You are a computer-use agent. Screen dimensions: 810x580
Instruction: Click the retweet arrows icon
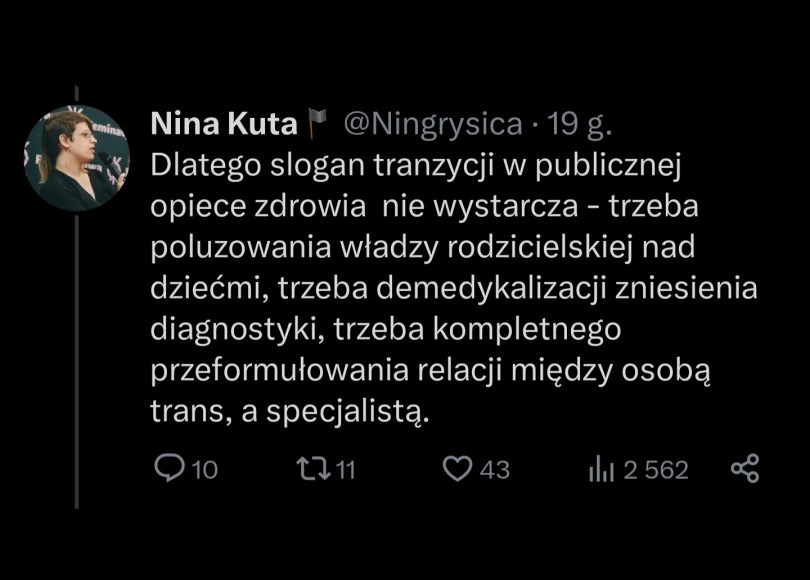click(313, 468)
